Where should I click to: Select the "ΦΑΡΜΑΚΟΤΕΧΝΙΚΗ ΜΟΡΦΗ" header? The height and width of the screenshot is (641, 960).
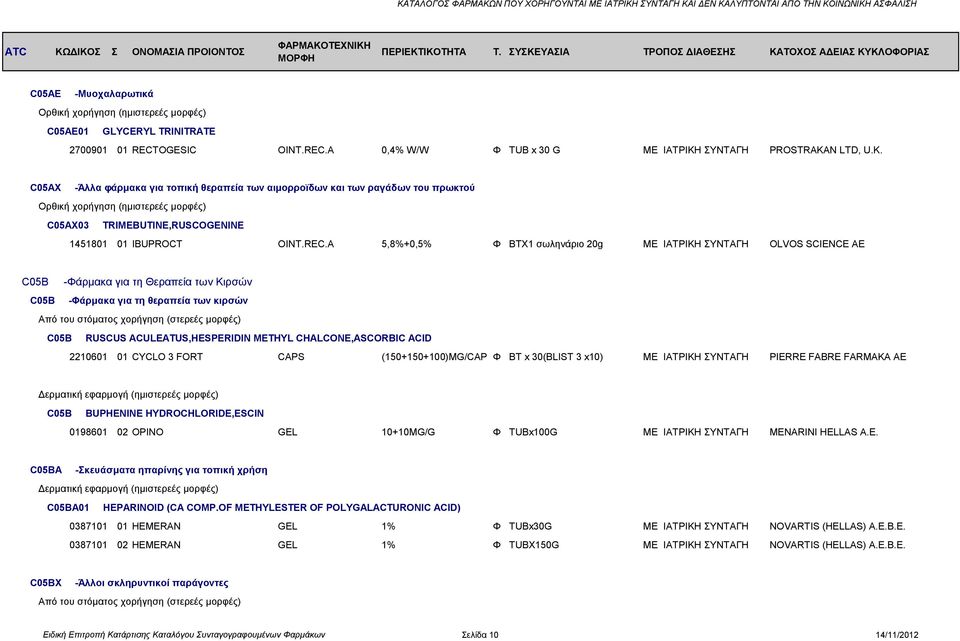click(324, 51)
